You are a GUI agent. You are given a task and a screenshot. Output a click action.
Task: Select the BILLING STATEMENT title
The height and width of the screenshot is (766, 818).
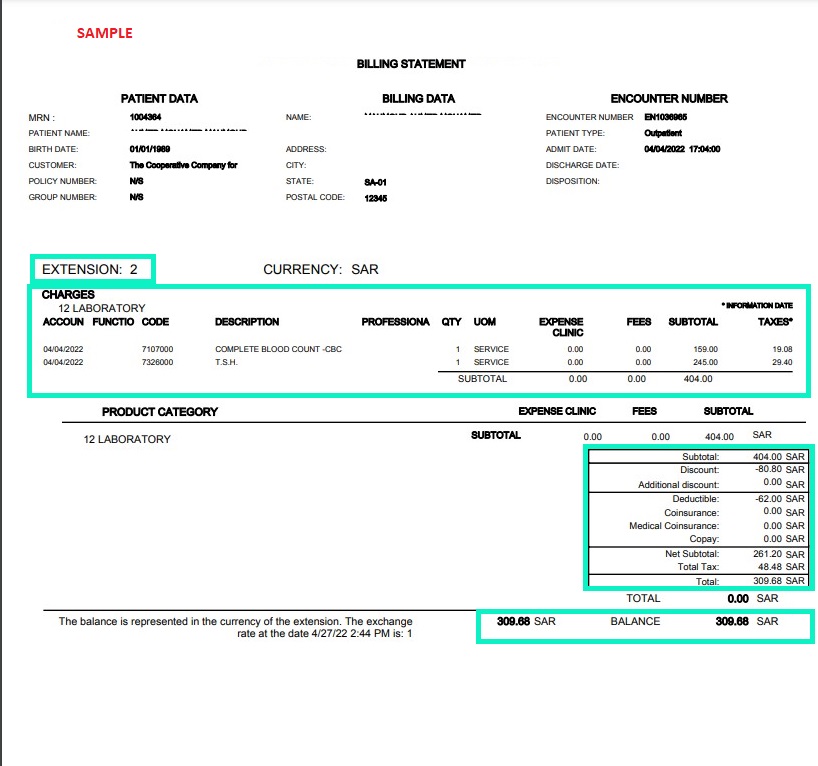(409, 63)
